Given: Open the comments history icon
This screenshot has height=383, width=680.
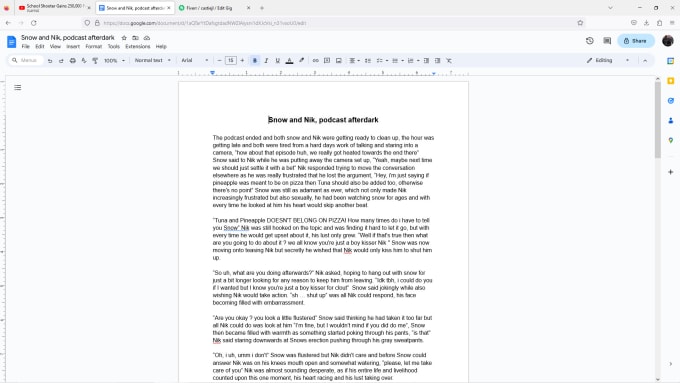Looking at the screenshot, I should (607, 41).
